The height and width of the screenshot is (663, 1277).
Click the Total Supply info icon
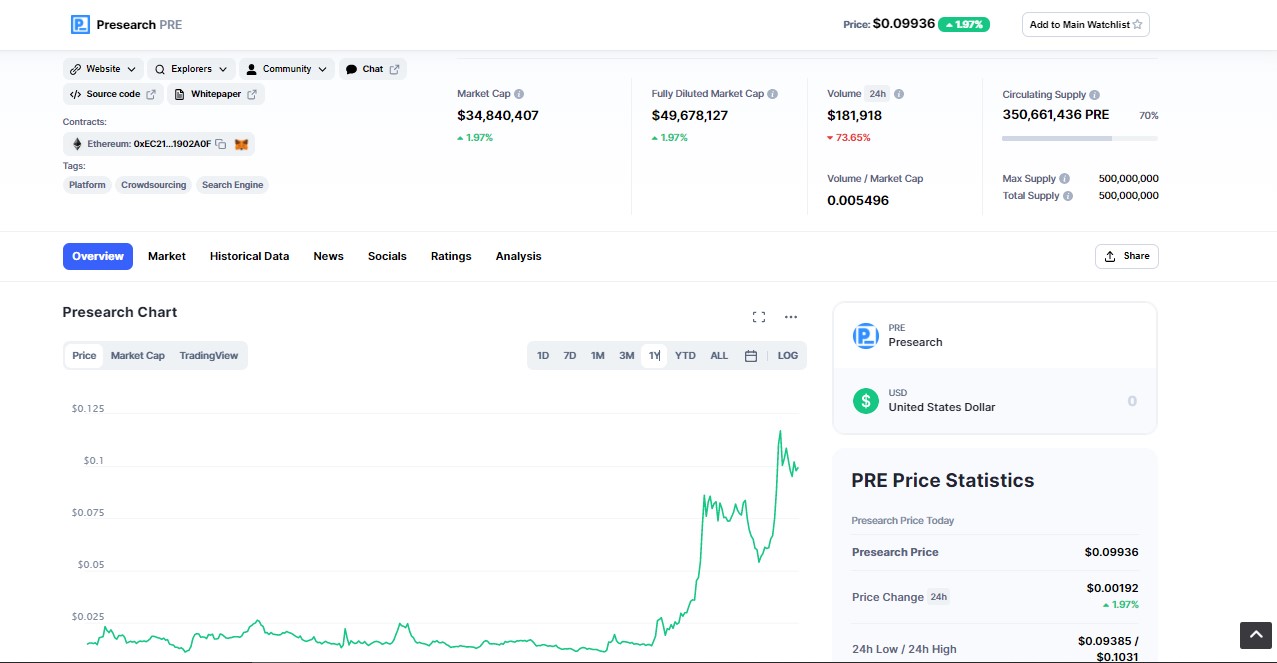pos(1068,196)
